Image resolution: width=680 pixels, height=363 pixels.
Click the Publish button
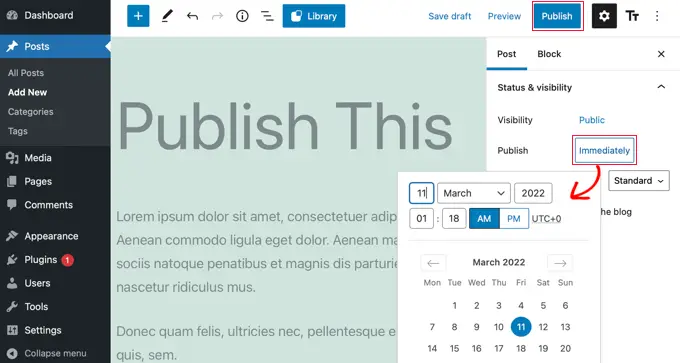[557, 16]
